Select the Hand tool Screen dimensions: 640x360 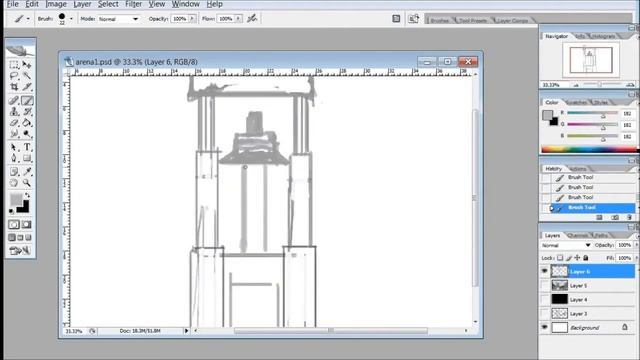click(14, 183)
